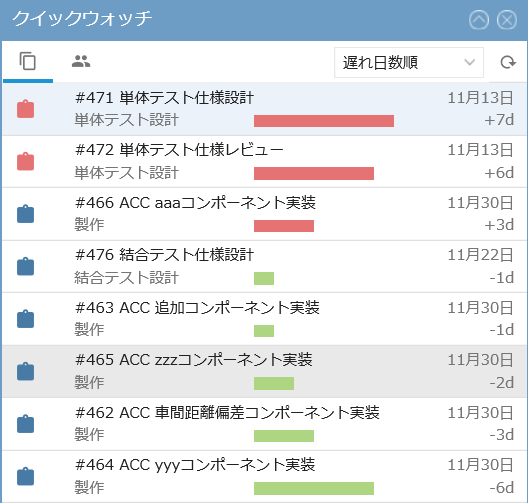The image size is (528, 503).
Task: Refresh the quick watch list
Action: pos(508,62)
